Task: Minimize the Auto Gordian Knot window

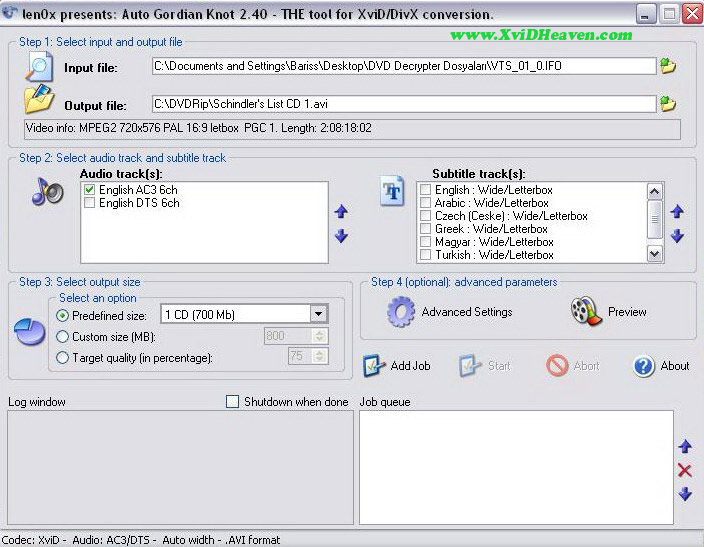Action: click(x=645, y=14)
